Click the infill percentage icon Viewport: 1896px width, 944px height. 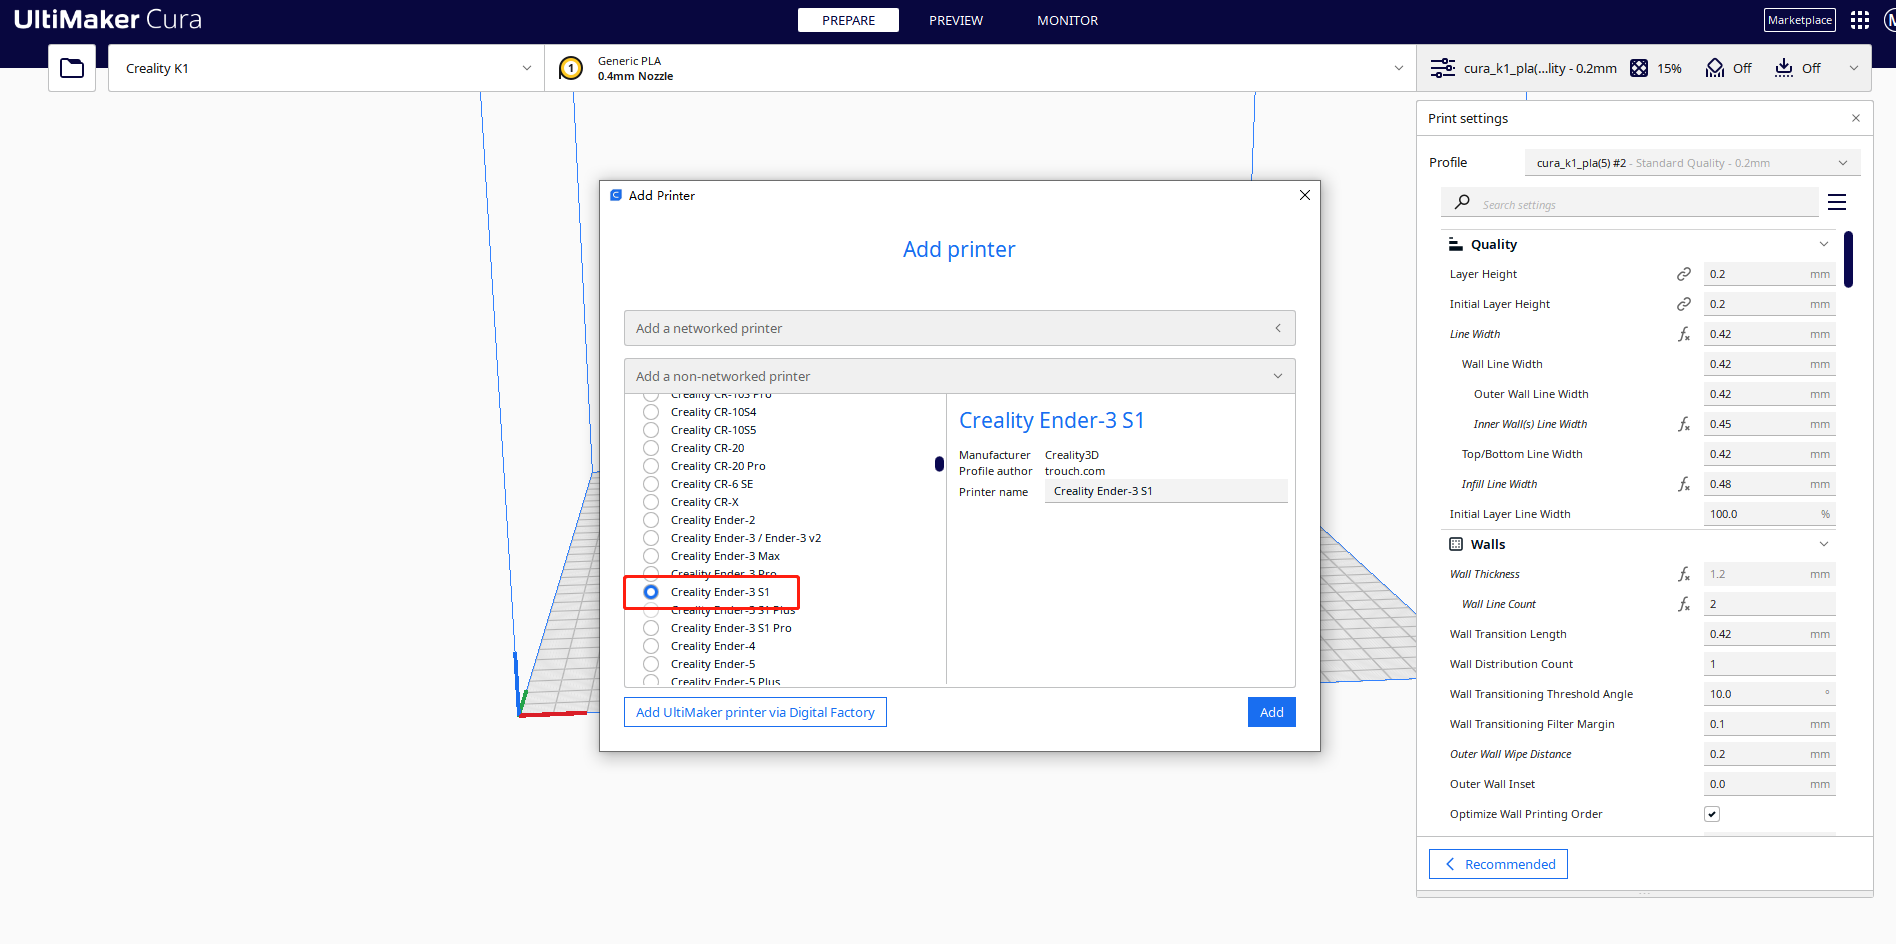click(x=1639, y=68)
